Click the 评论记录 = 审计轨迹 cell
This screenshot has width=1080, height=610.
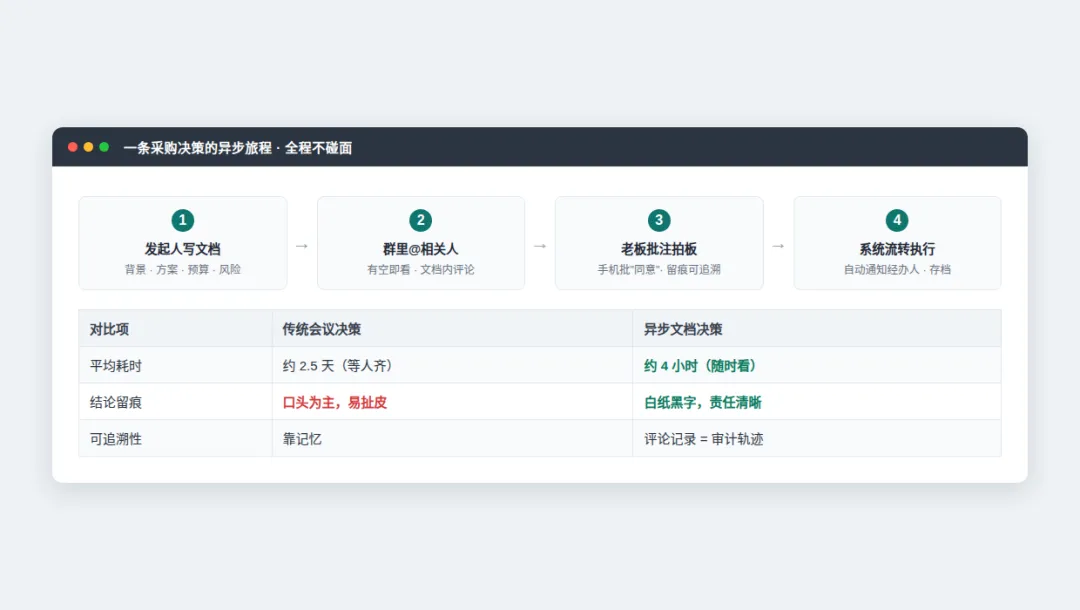(817, 439)
